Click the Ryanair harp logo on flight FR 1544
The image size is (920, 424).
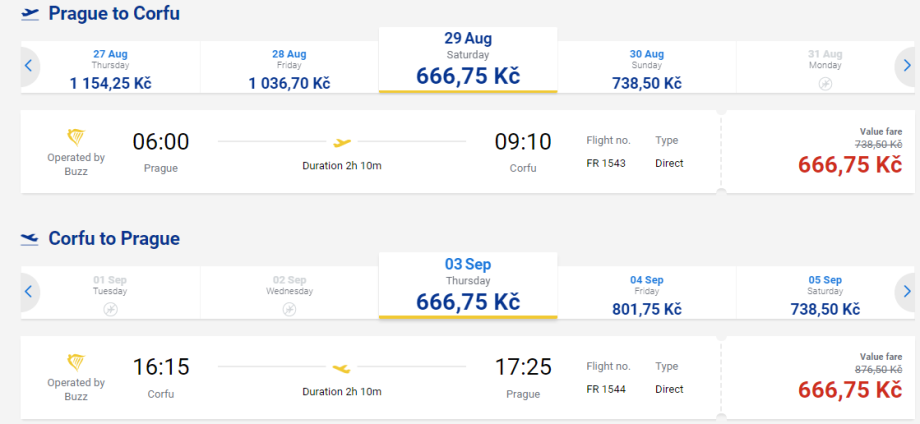[x=76, y=363]
